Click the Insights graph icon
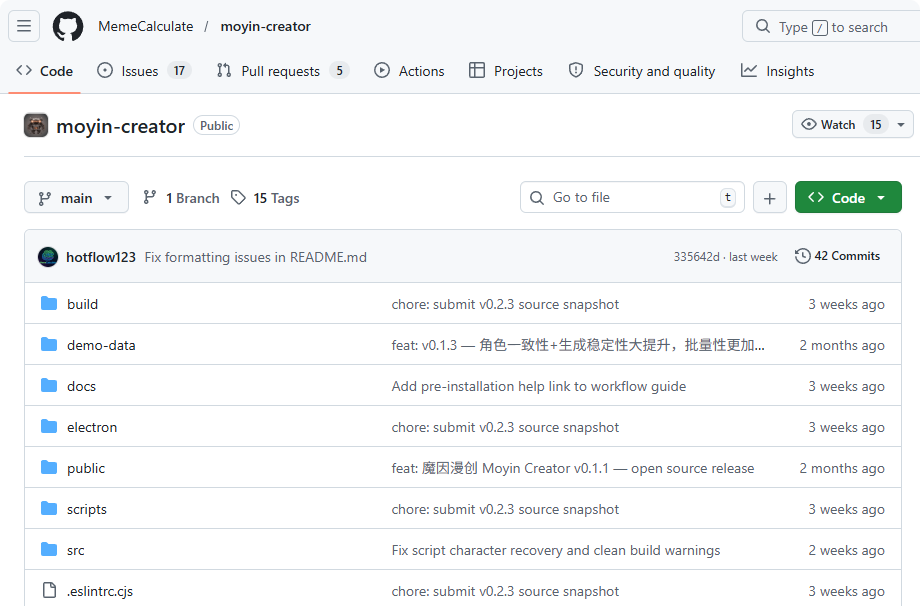The image size is (920, 606). click(748, 71)
